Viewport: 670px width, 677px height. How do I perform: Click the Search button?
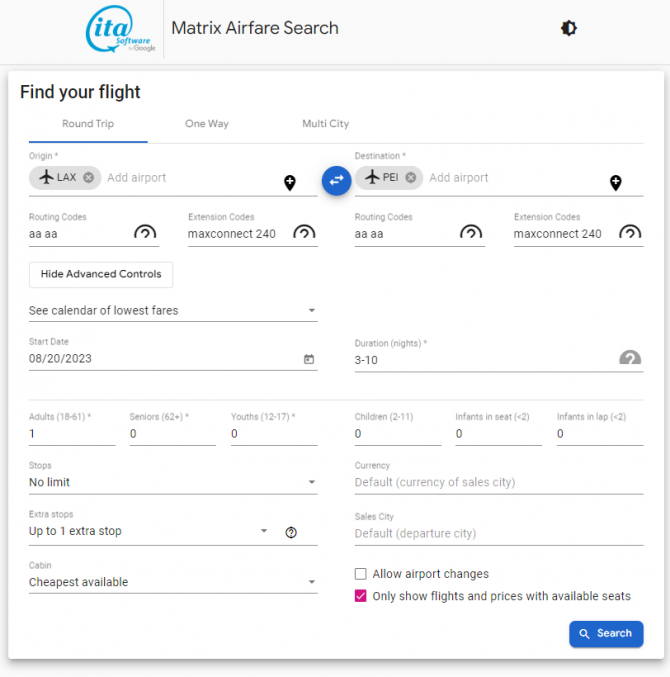tap(606, 634)
